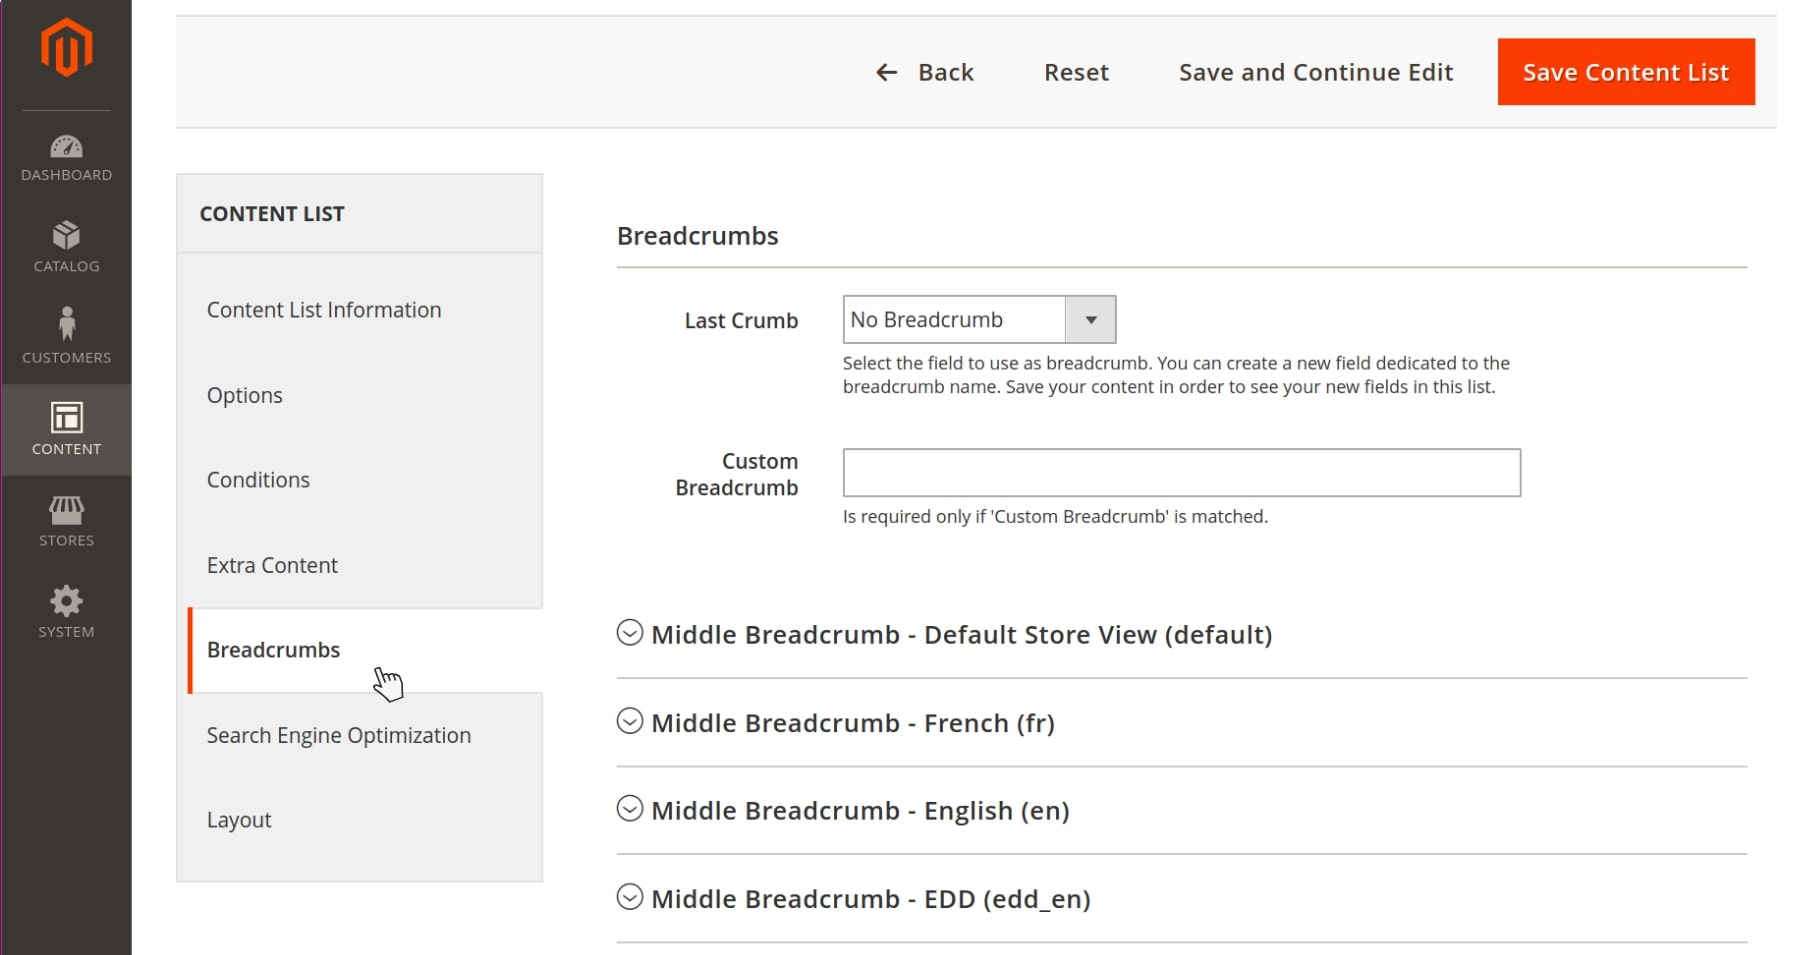Switch to Content List Information tab

coord(324,310)
